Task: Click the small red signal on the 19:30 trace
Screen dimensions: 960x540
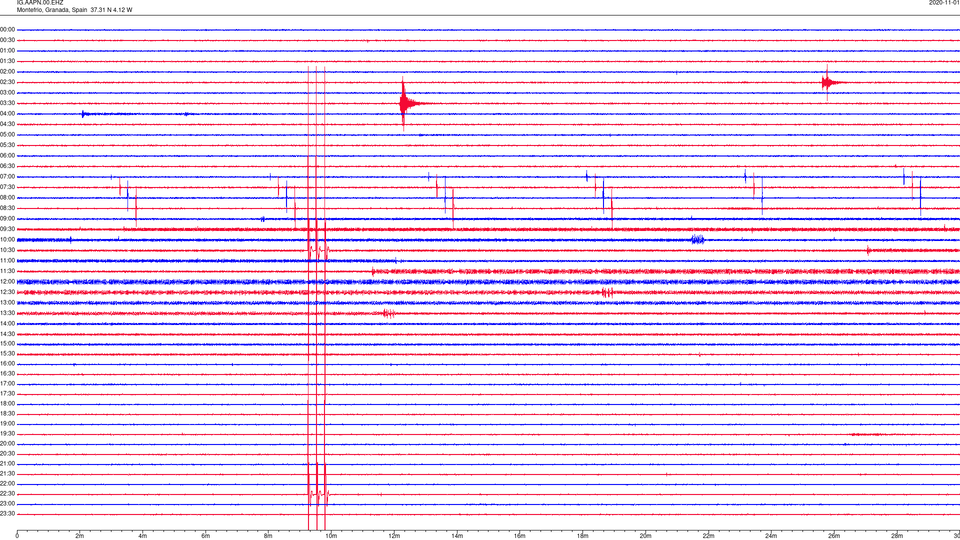Action: [x=866, y=434]
